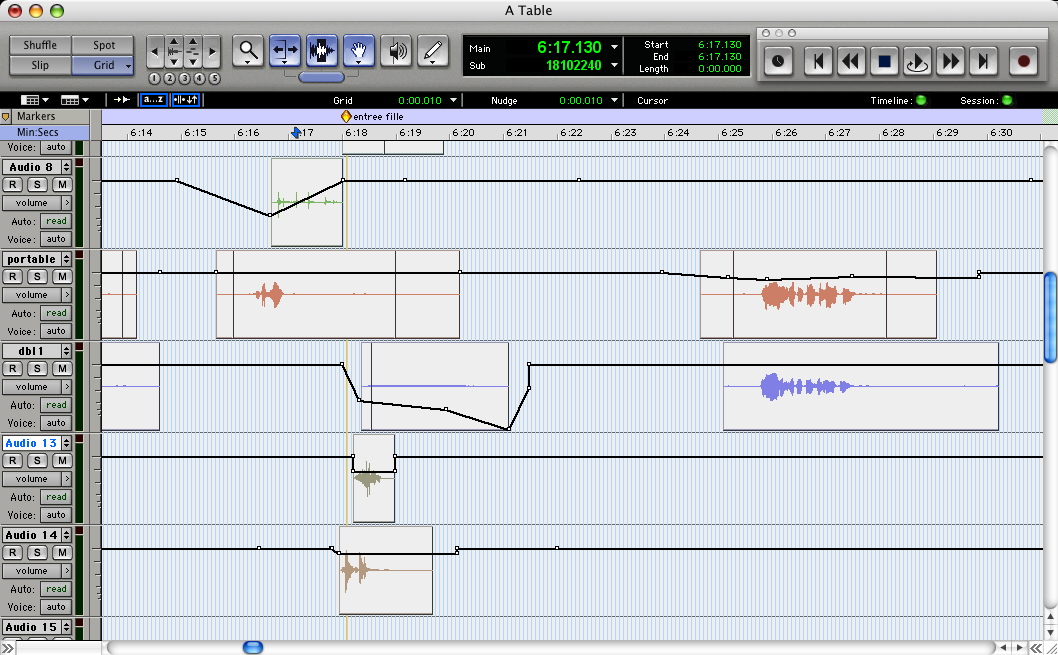
Task: Click the 'entree fille' timeline marker
Action: (x=347, y=117)
